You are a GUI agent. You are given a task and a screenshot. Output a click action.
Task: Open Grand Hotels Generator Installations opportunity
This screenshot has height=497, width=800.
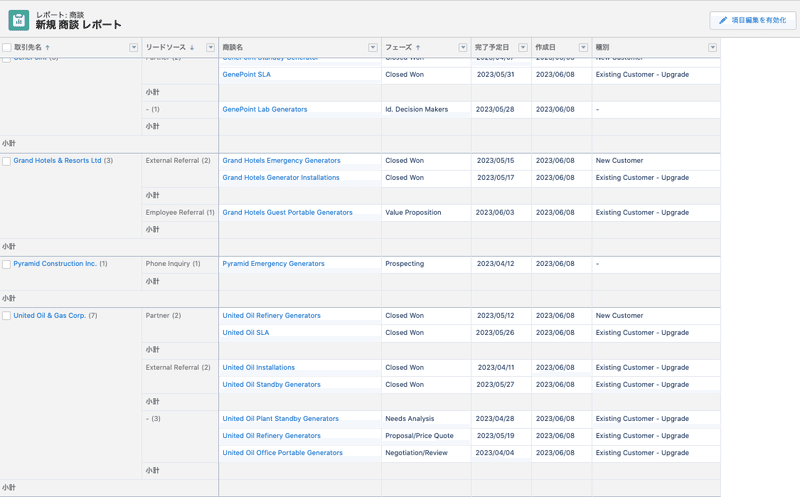pos(281,178)
